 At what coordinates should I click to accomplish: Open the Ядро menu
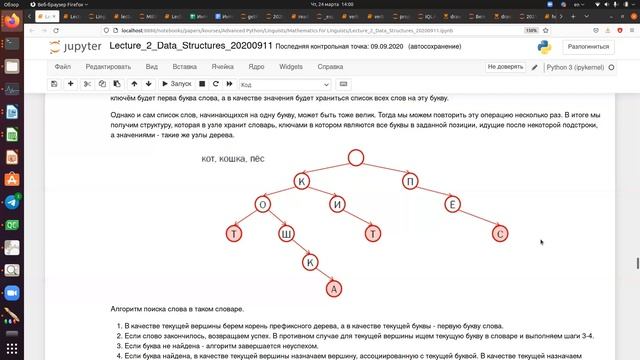point(256,67)
